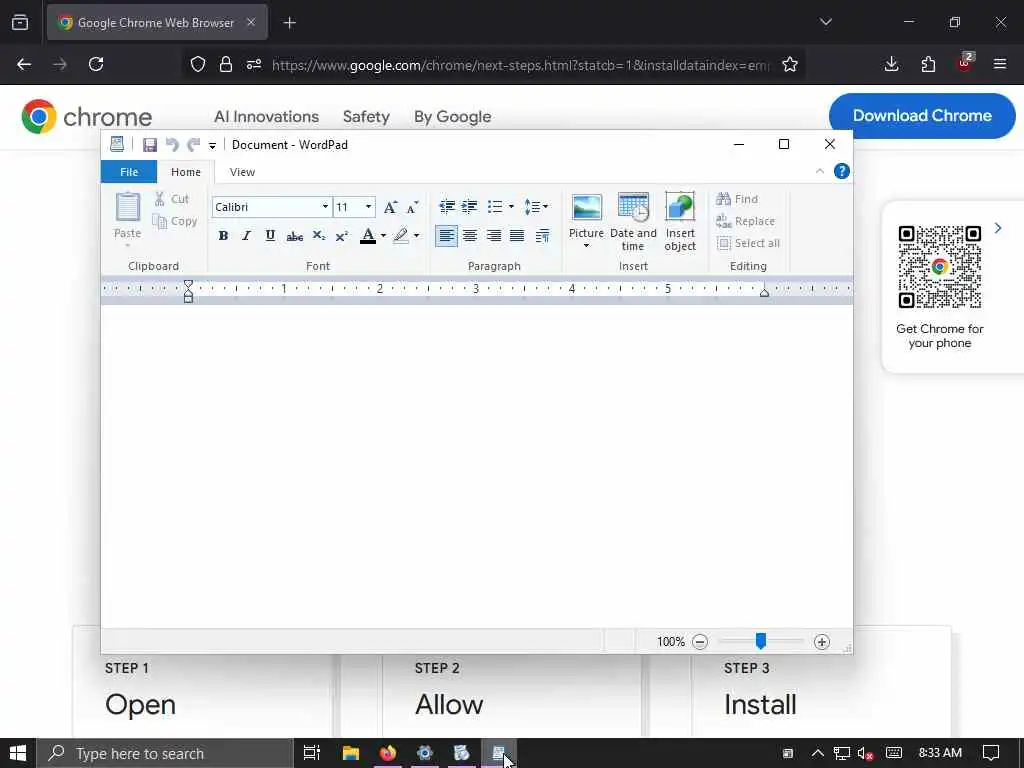Toggle Subscript formatting
Viewport: 1024px width, 768px height.
319,236
